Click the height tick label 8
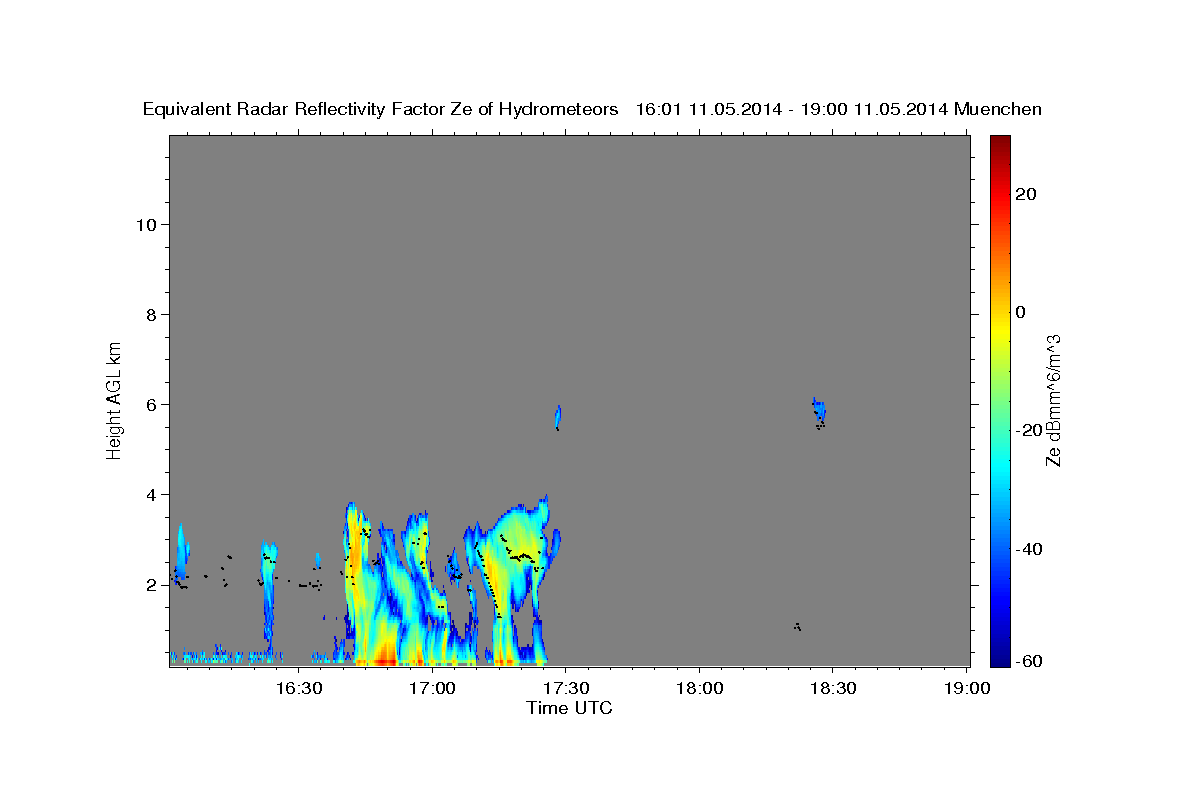The image size is (1200, 800). tap(152, 315)
